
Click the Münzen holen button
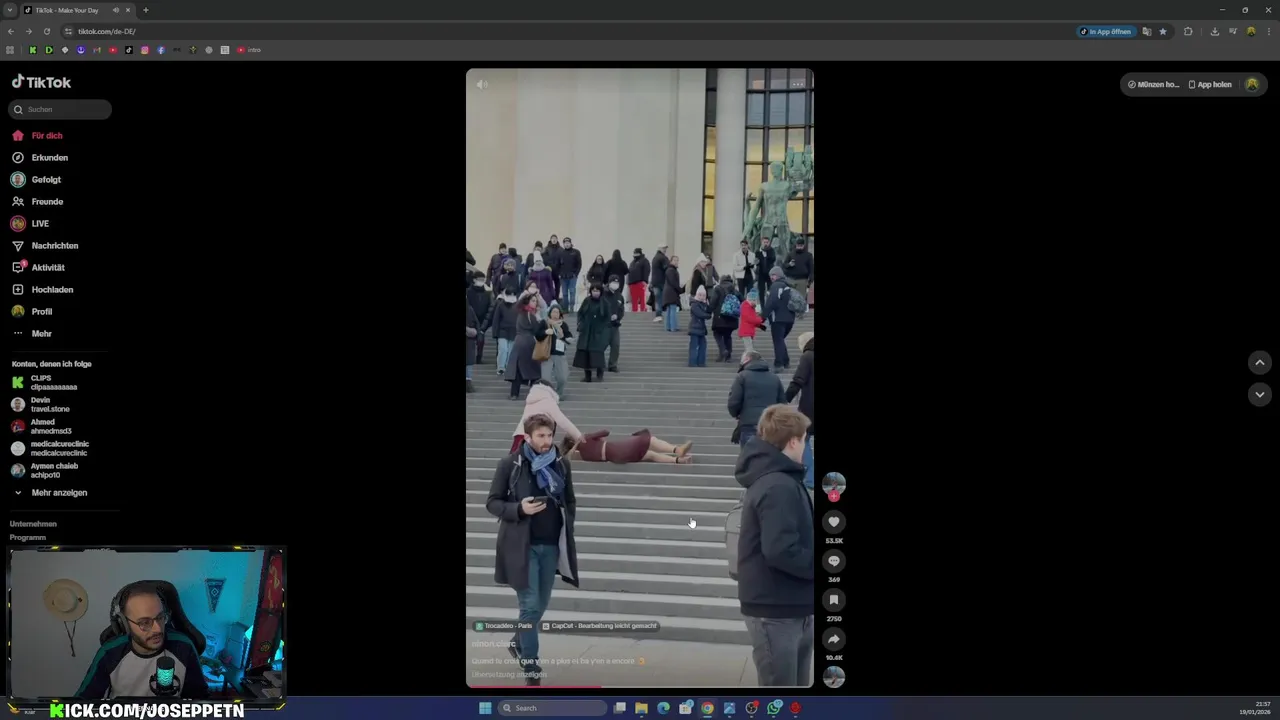tap(1153, 84)
